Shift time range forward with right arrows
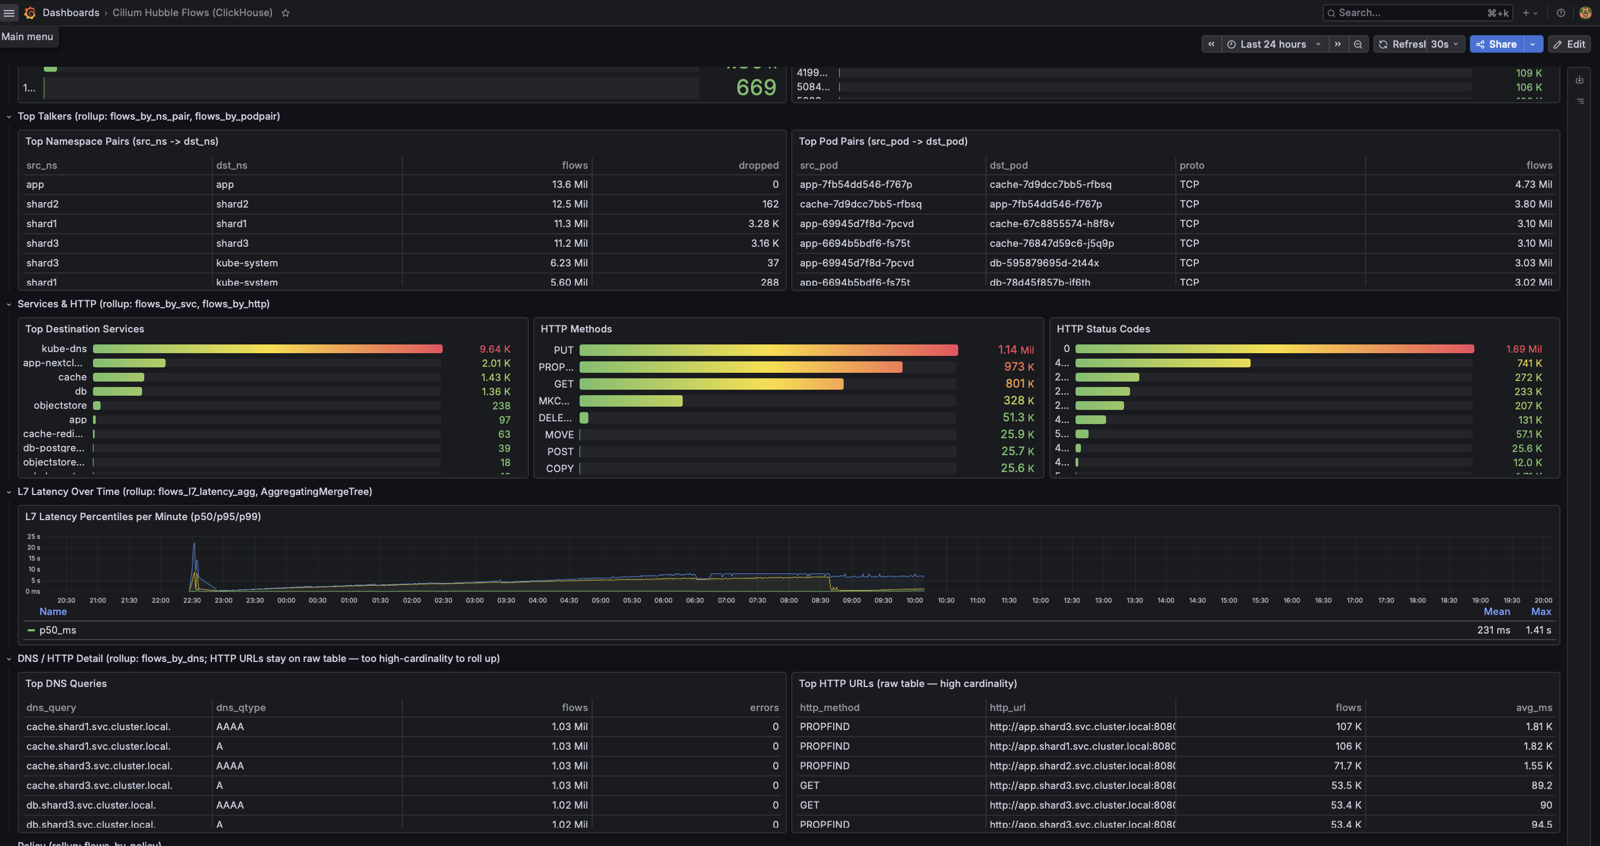 [1338, 44]
